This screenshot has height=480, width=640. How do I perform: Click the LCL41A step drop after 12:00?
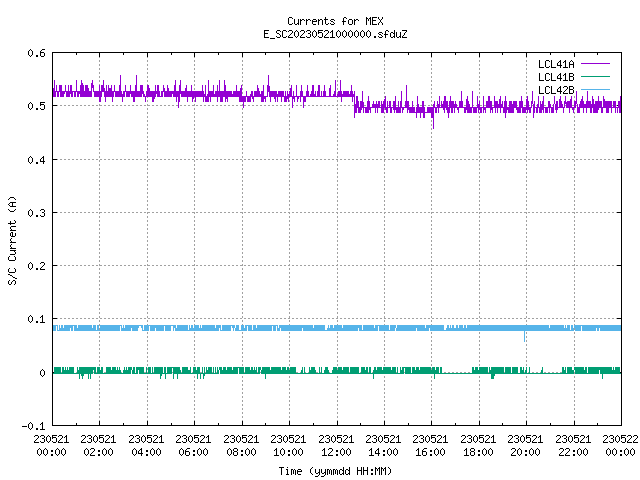(x=354, y=104)
